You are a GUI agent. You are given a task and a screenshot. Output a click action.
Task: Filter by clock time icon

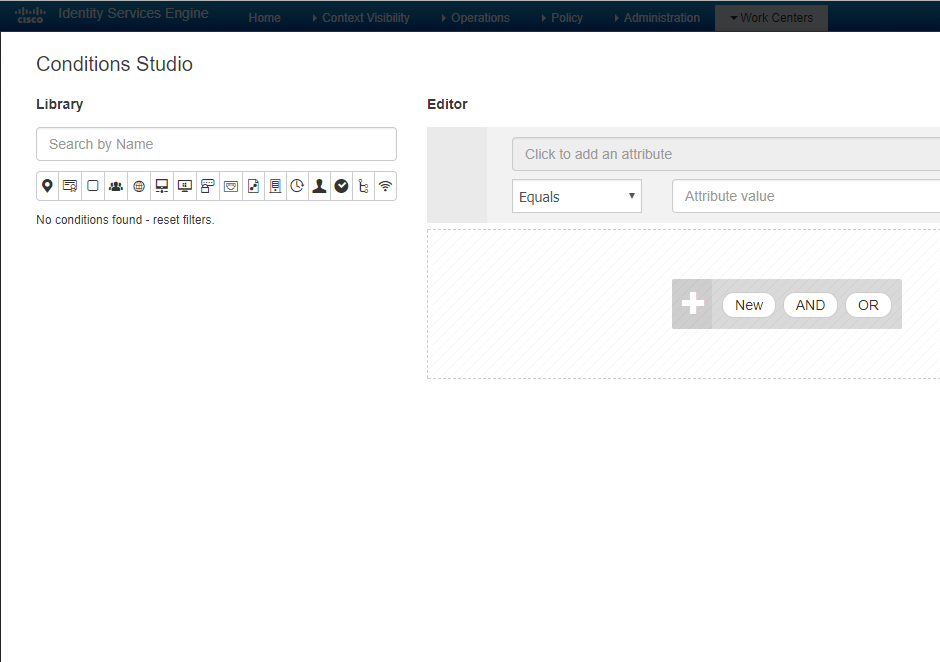click(297, 186)
